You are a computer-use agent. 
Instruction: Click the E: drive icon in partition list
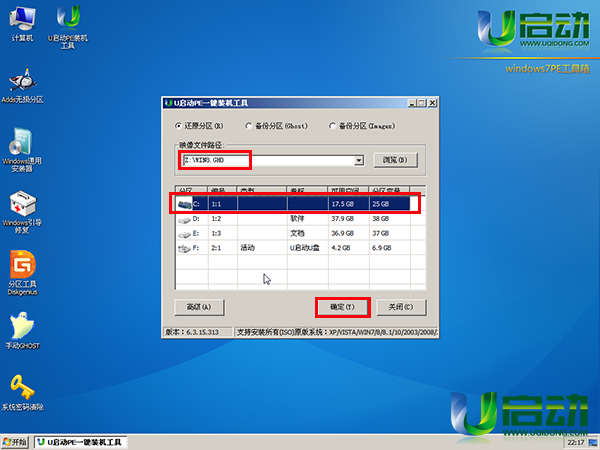(184, 234)
